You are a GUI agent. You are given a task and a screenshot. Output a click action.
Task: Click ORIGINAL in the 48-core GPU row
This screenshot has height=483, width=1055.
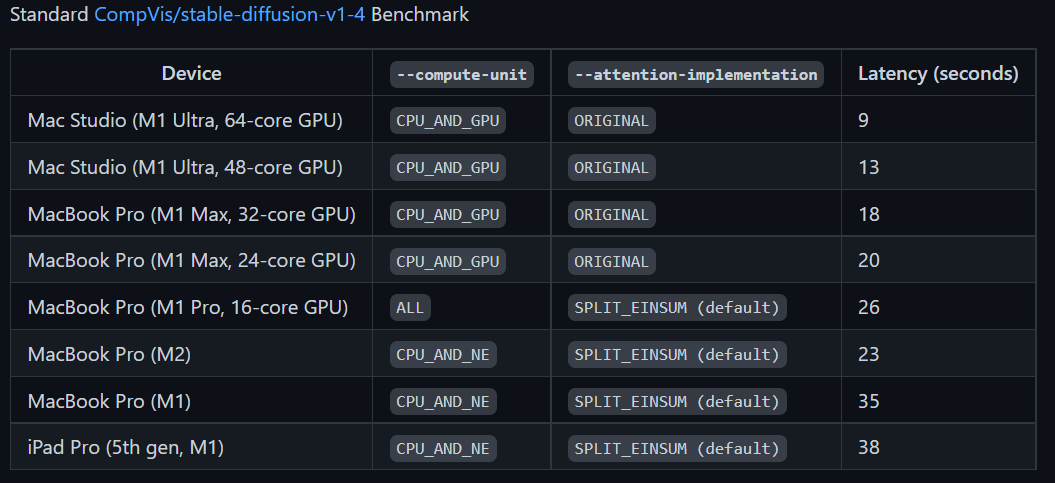click(612, 168)
